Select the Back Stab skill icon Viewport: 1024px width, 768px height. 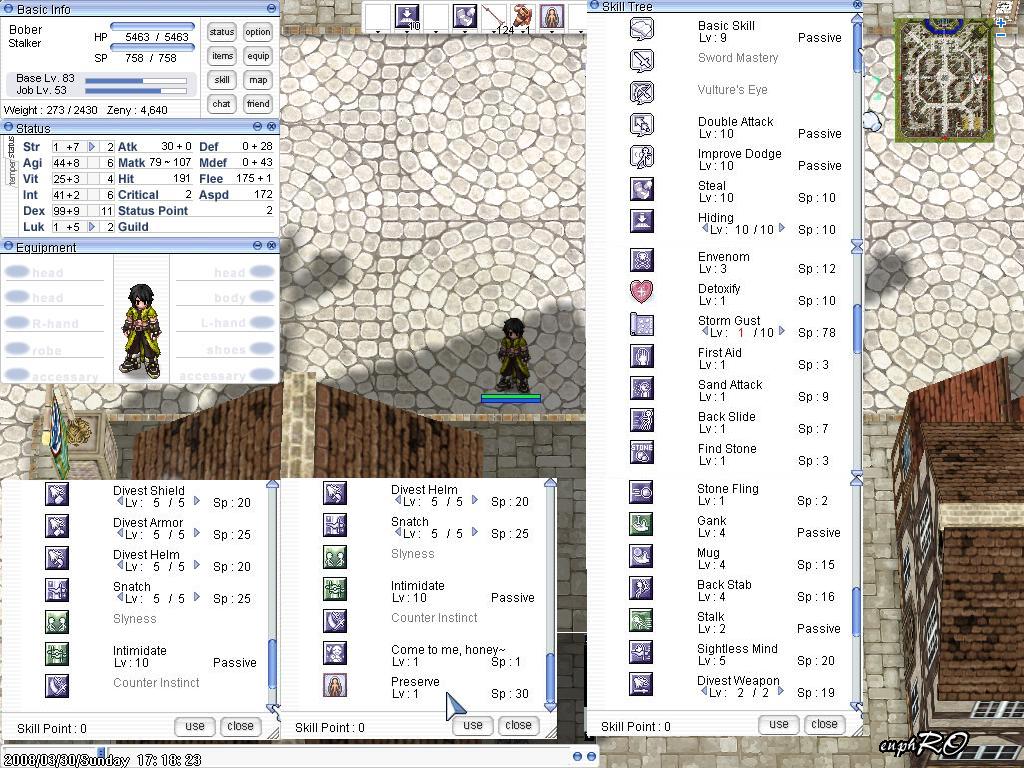point(641,588)
